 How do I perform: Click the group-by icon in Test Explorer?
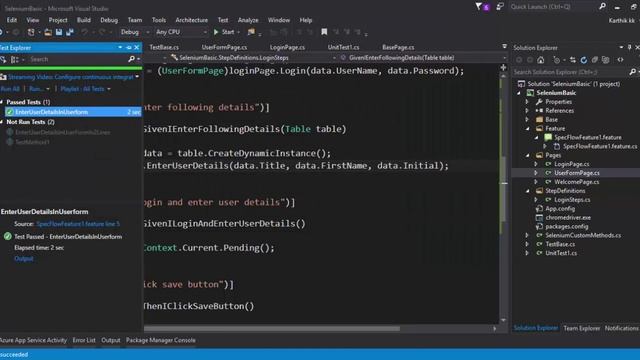pos(14,60)
